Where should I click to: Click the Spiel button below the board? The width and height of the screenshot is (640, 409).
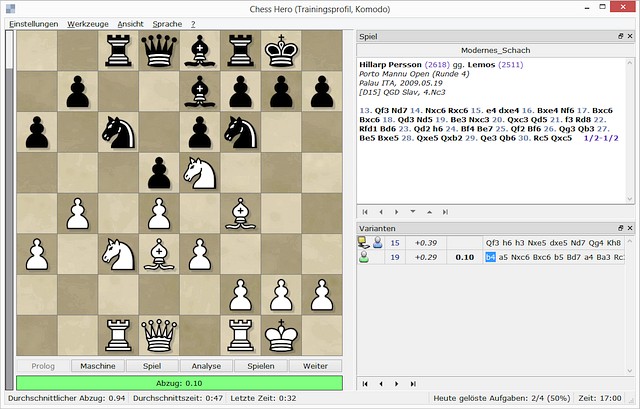click(152, 366)
